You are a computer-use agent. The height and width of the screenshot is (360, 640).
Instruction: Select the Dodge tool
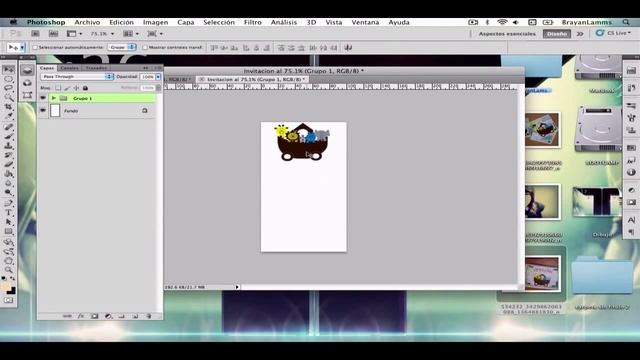[8, 193]
